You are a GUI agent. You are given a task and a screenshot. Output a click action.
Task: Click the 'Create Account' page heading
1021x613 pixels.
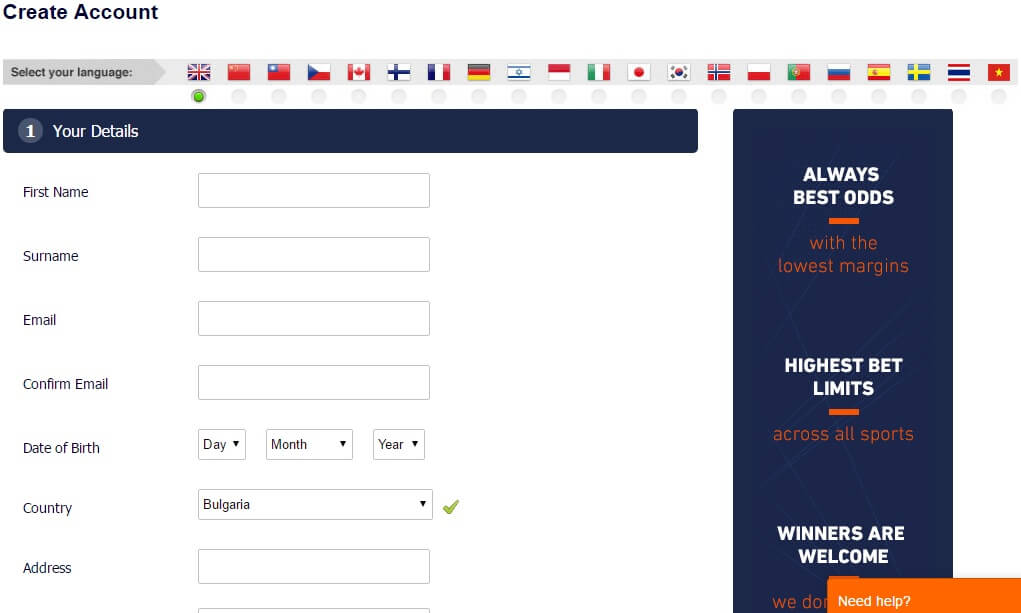(81, 12)
